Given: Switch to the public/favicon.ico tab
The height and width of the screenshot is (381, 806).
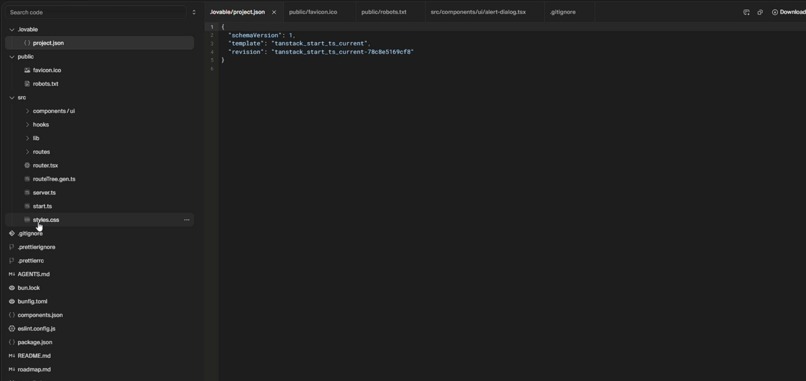Looking at the screenshot, I should pyautogui.click(x=313, y=12).
